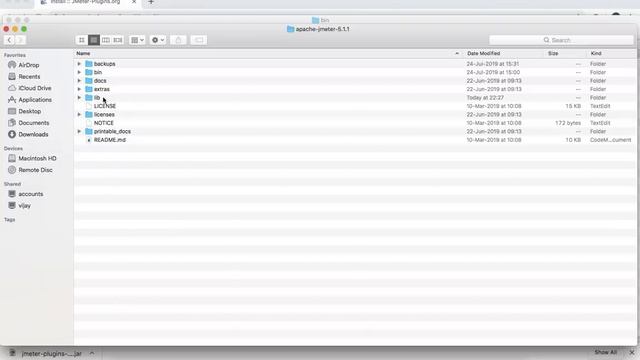
Task: Switch Finder to gallery view
Action: (x=118, y=40)
